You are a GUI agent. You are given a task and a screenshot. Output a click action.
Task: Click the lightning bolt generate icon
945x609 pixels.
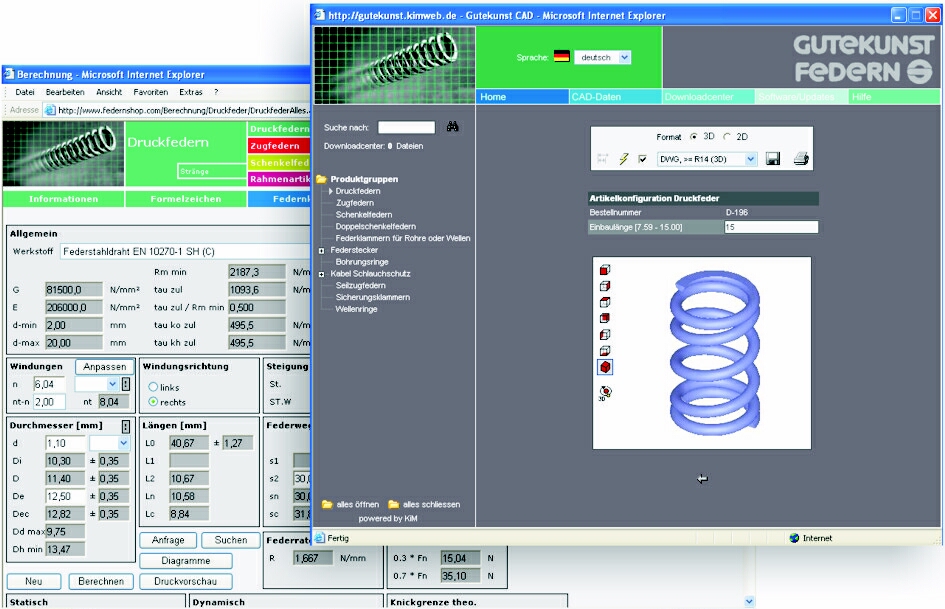(x=625, y=159)
